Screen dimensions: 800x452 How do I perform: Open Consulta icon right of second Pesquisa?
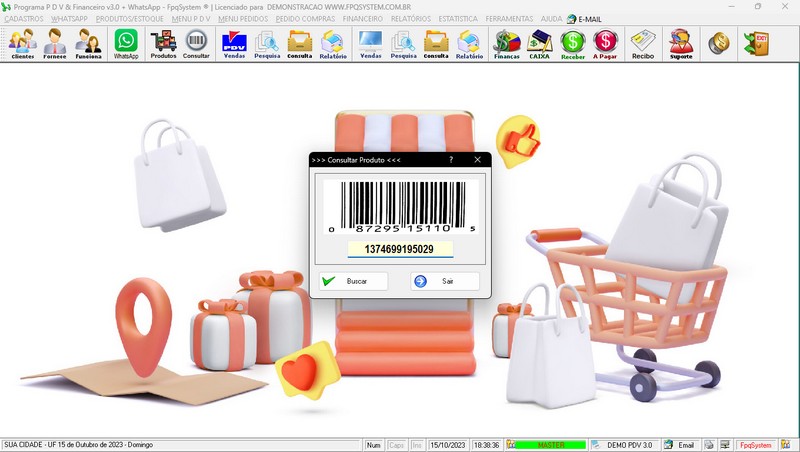[436, 44]
